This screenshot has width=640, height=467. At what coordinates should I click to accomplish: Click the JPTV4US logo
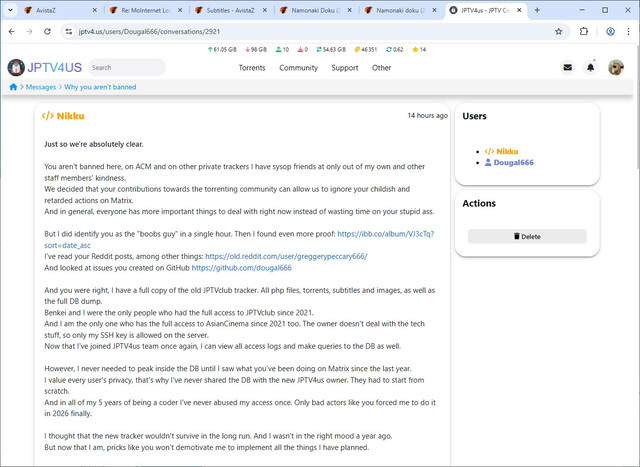pyautogui.click(x=44, y=67)
